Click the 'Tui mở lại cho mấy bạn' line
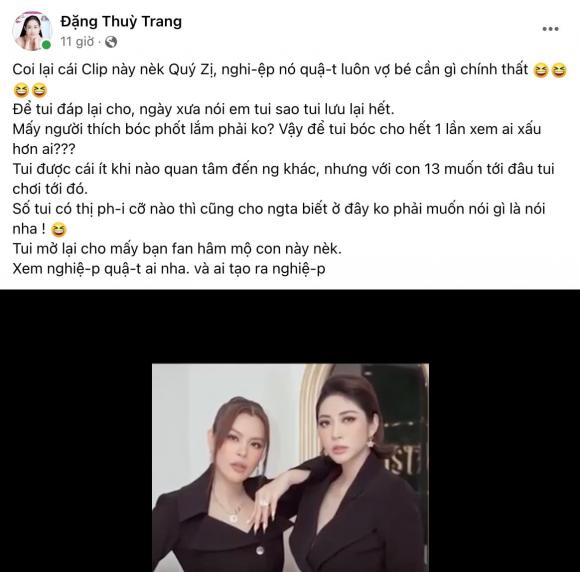This screenshot has width=580, height=572. point(177,249)
